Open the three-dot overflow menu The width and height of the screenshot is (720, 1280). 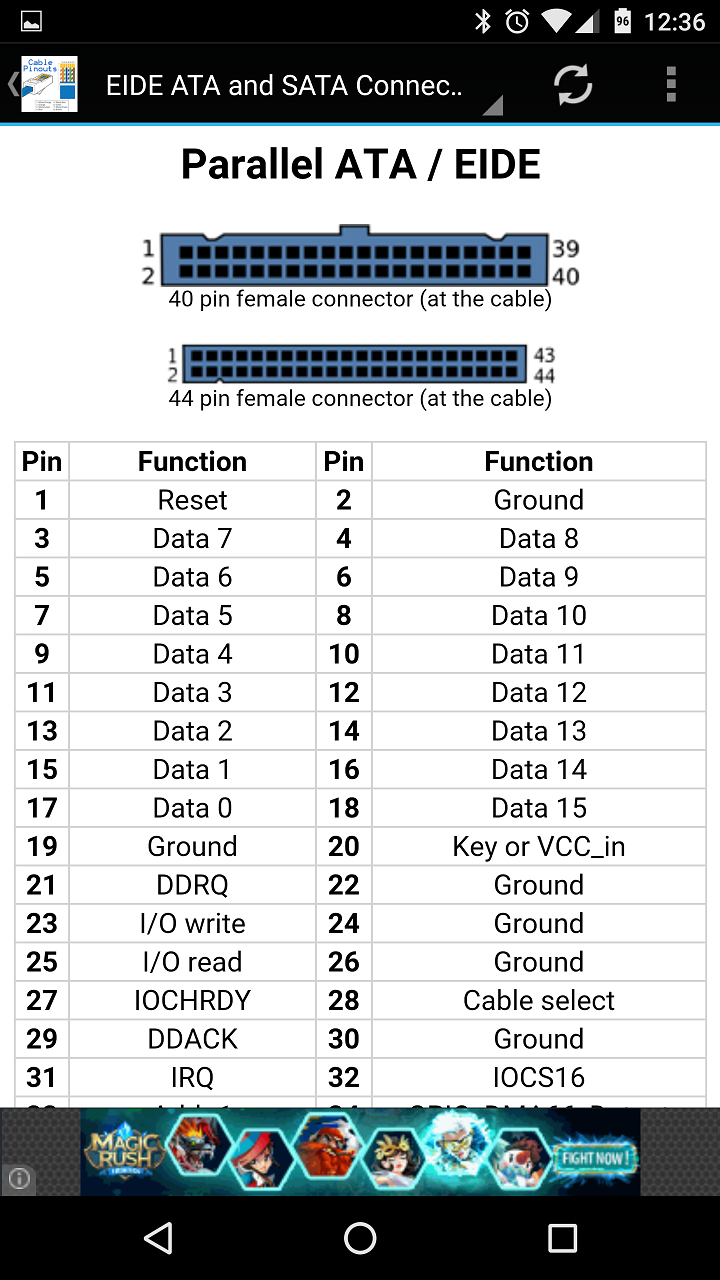coord(671,85)
